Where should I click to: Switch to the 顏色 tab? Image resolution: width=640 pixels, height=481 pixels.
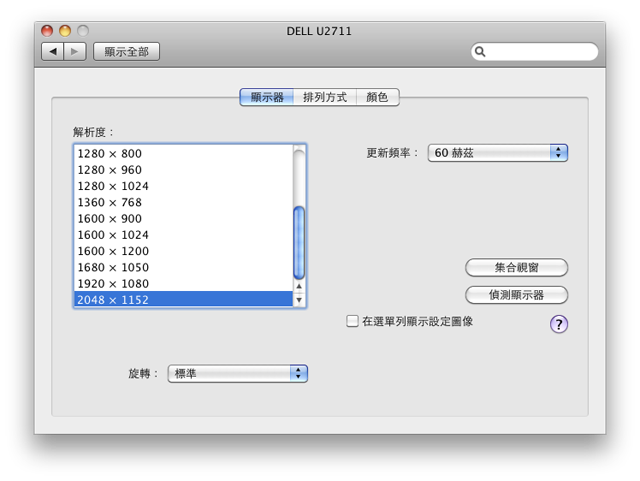point(378,97)
